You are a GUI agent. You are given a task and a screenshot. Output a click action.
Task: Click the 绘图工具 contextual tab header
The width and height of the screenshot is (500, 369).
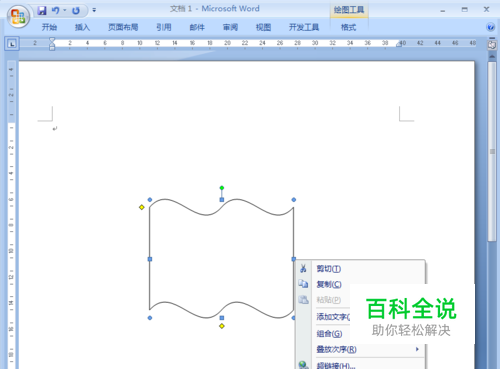[349, 10]
